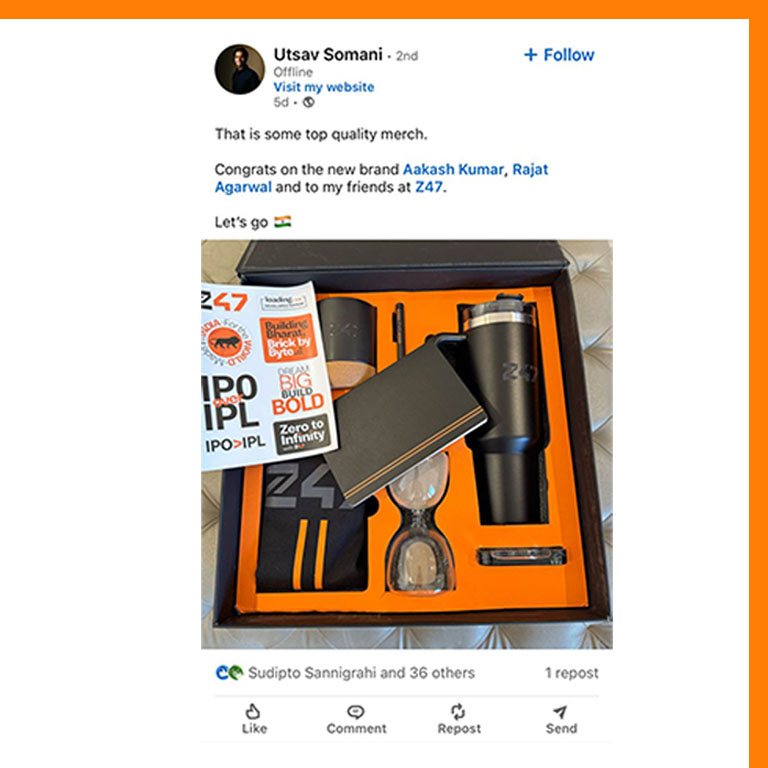Screen dimensions: 768x768
Task: Open Aakash Kumar's tagged profile
Action: coord(453,169)
